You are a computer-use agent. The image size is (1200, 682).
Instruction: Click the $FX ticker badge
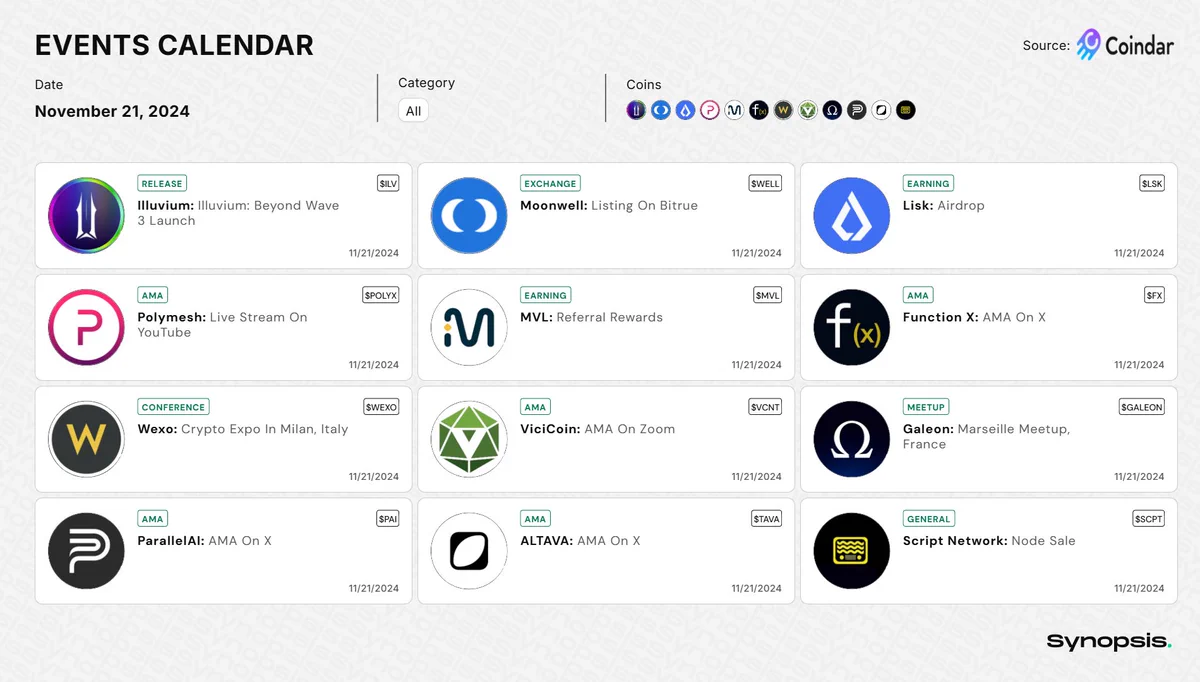[1154, 295]
